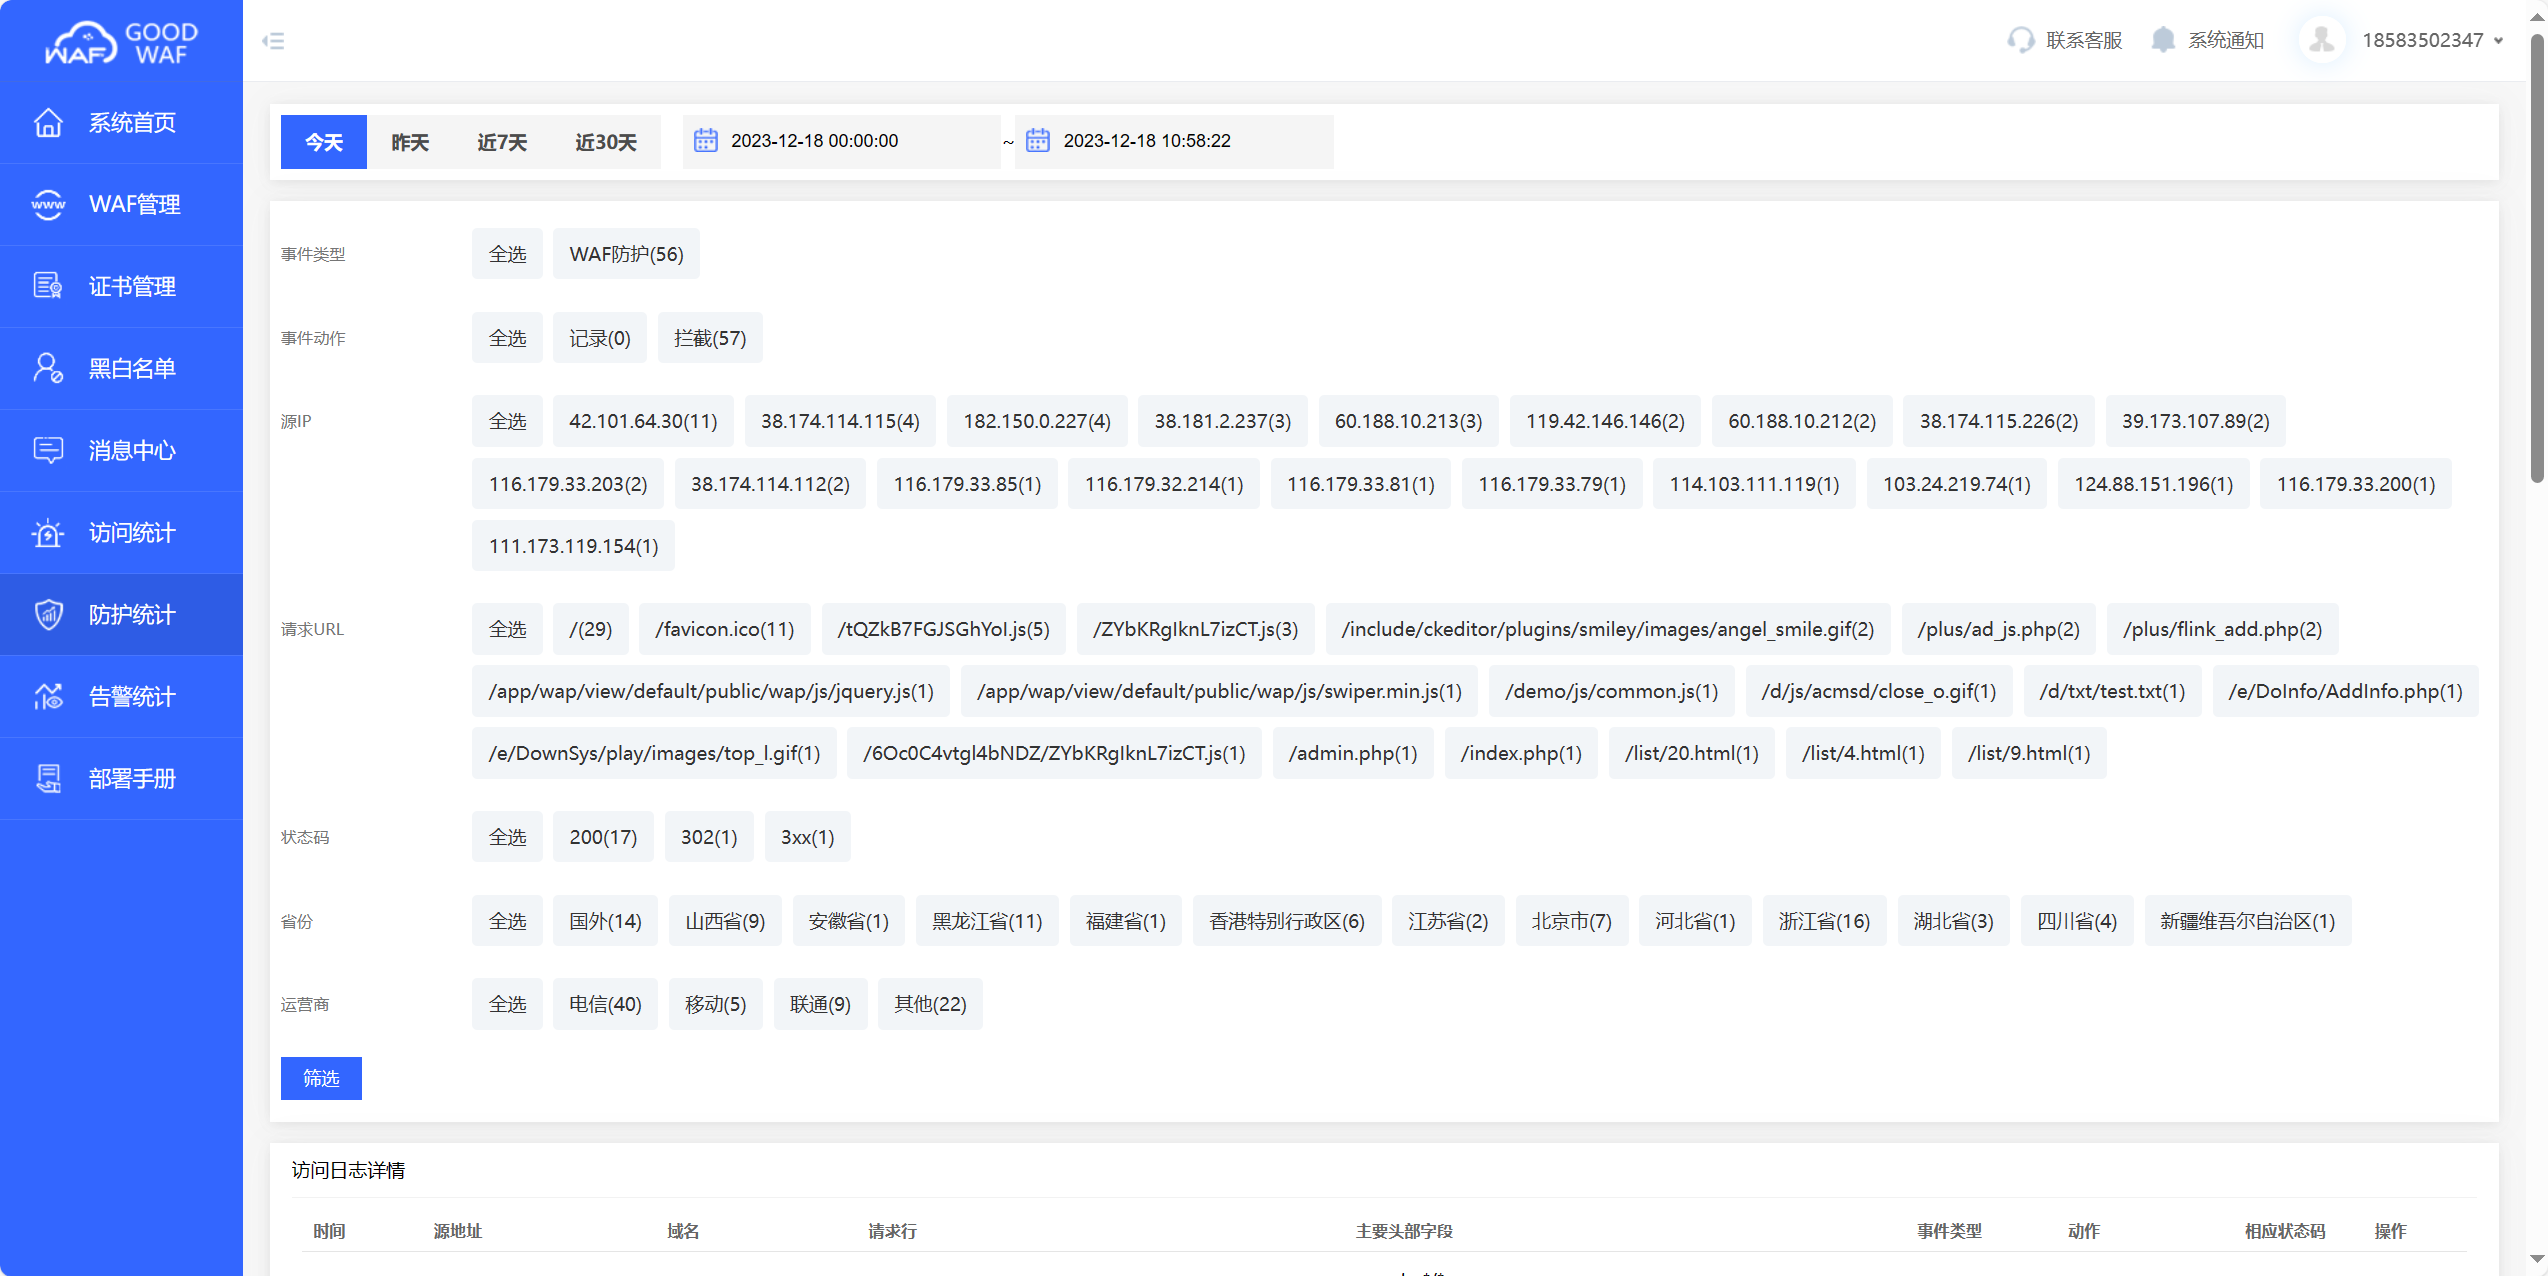2548x1276 pixels.
Task: Switch to the 近7天 time range tab
Action: coord(501,141)
